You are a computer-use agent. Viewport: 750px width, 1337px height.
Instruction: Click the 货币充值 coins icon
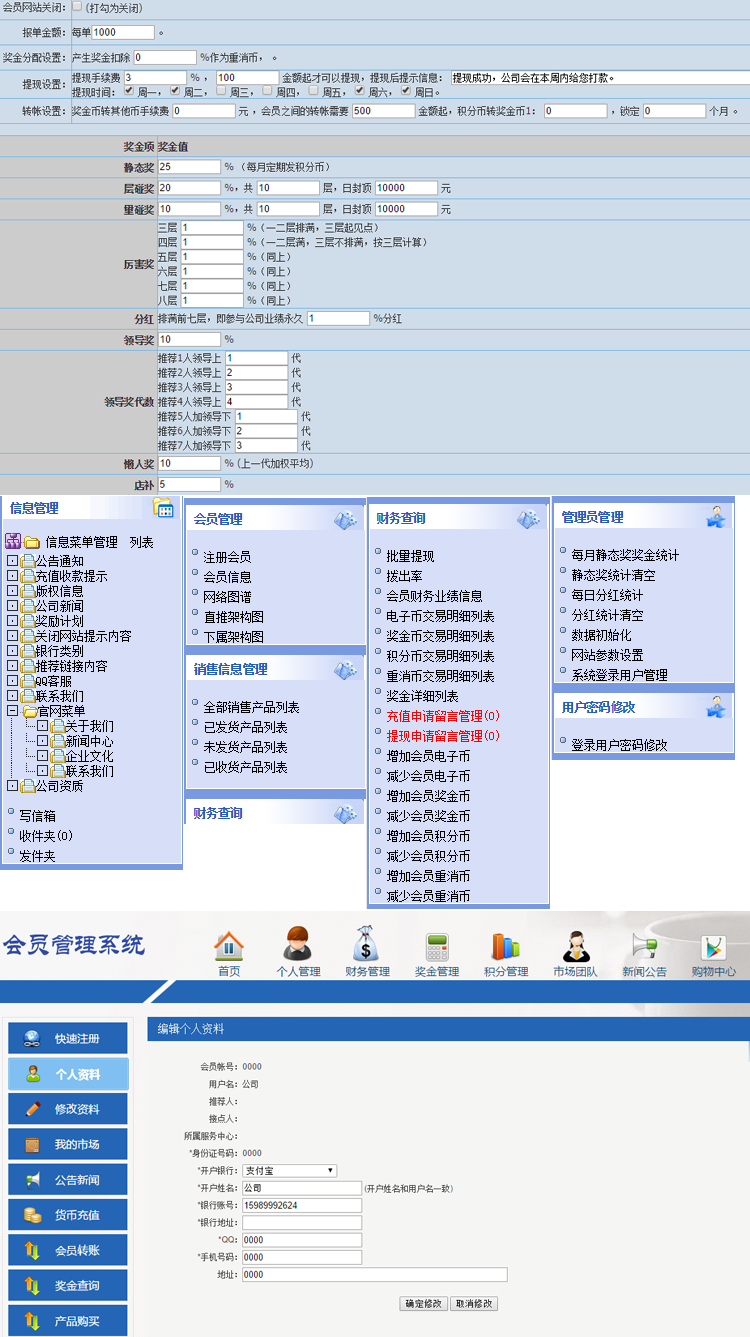(x=33, y=1214)
